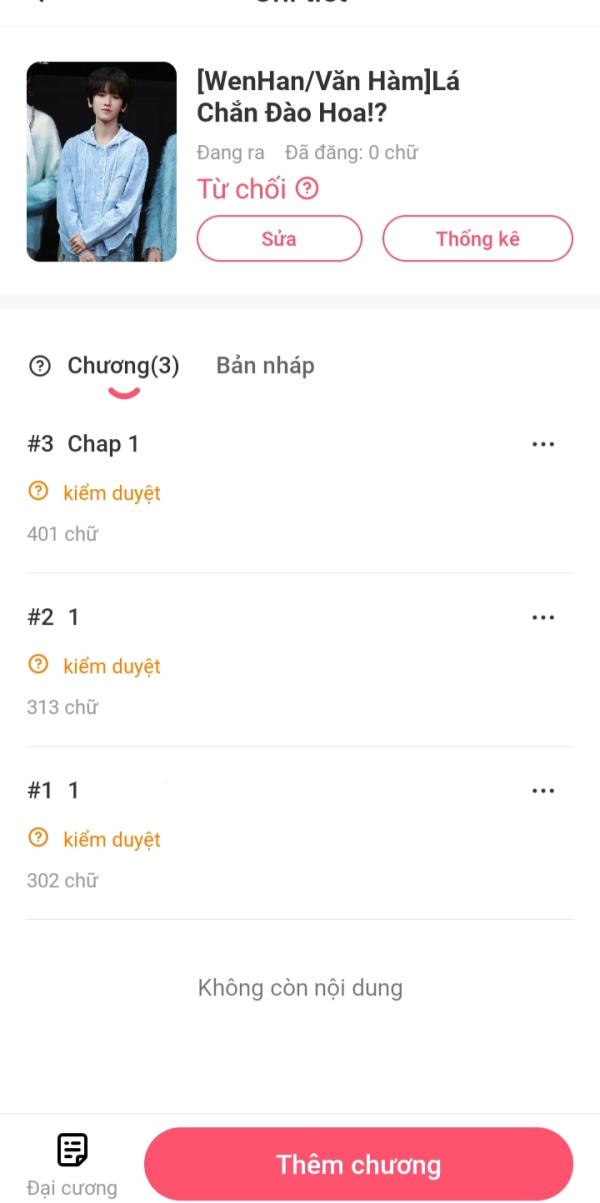Image resolution: width=600 pixels, height=1203 pixels.
Task: Switch to the Chương(3) tab
Action: (123, 366)
